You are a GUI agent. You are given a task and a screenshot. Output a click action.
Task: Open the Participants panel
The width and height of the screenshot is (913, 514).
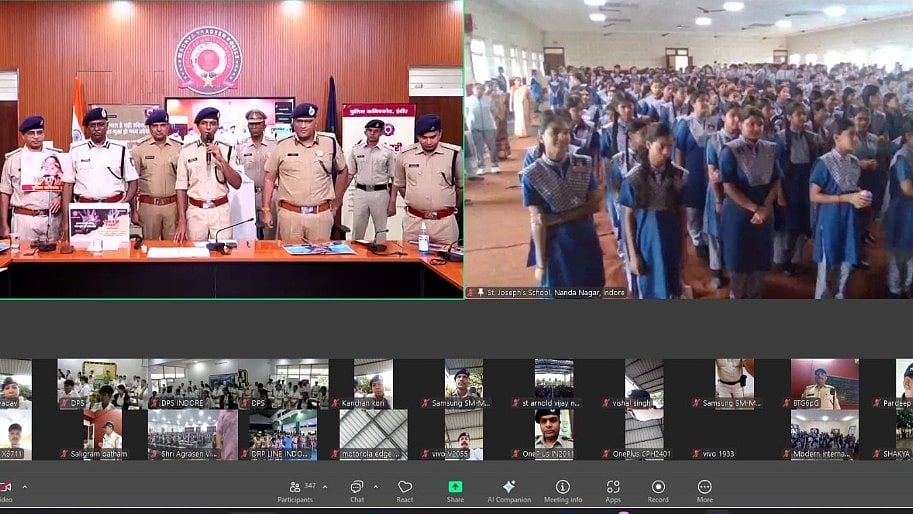point(295,490)
